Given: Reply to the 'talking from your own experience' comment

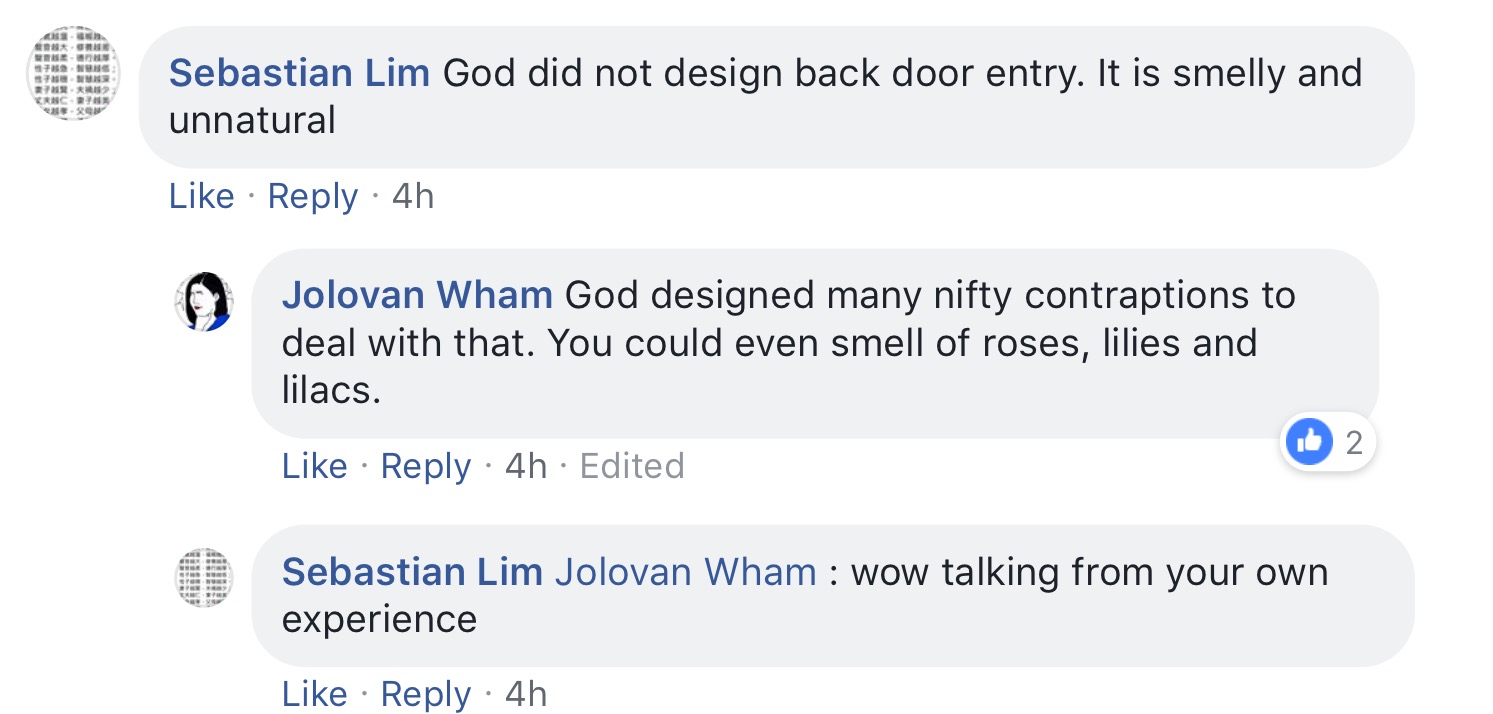Looking at the screenshot, I should (425, 694).
